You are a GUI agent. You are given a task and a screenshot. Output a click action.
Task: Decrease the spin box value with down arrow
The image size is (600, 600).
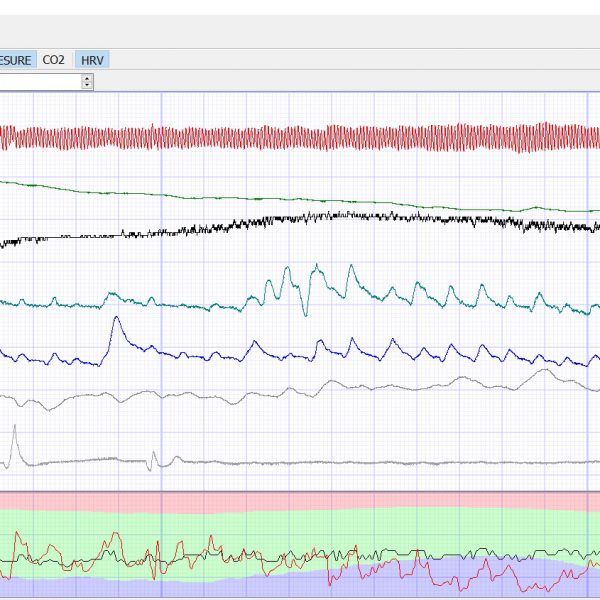tap(87, 85)
